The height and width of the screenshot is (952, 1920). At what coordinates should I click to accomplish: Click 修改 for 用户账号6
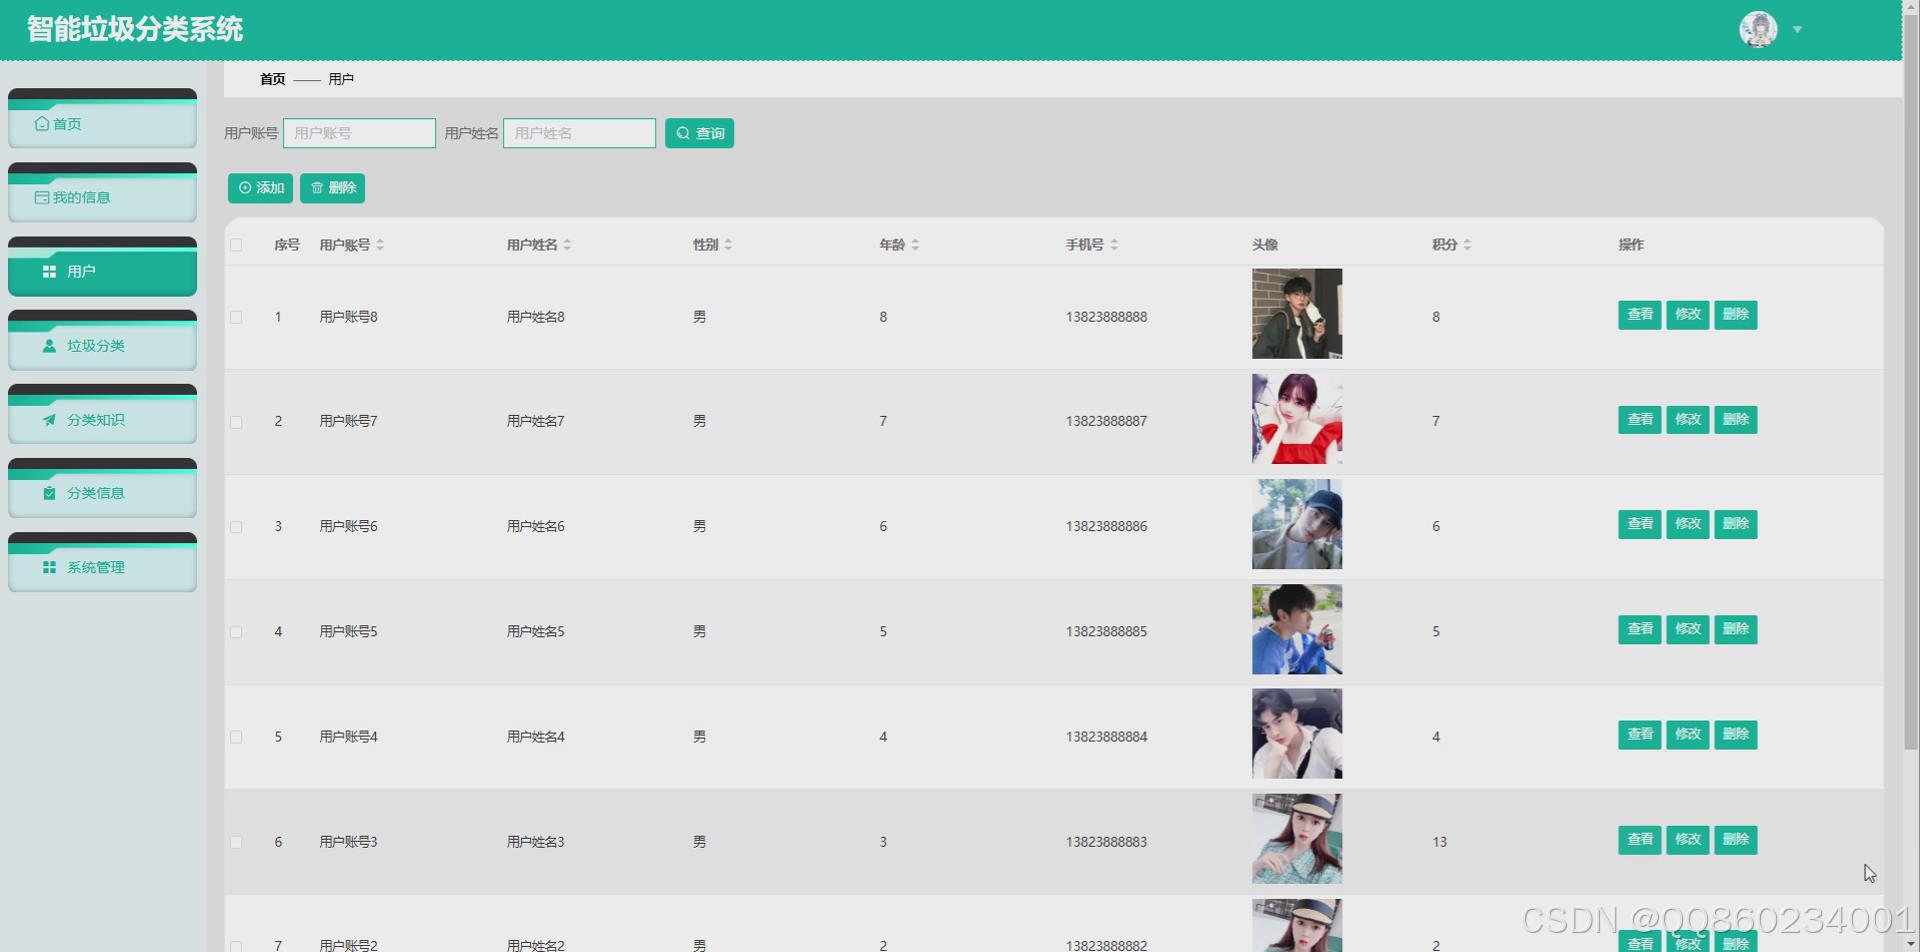coord(1688,525)
